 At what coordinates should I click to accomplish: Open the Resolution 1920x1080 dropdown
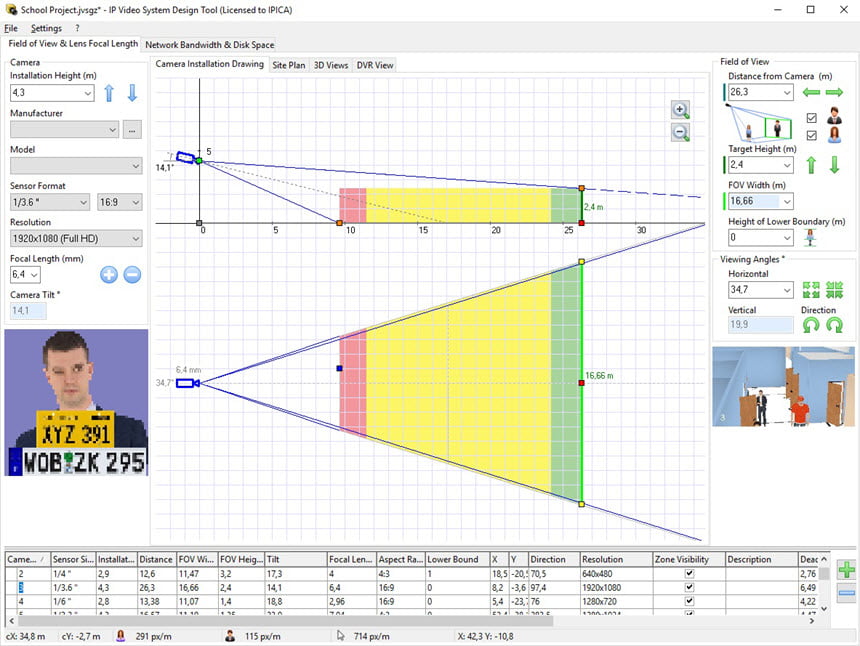(x=135, y=239)
